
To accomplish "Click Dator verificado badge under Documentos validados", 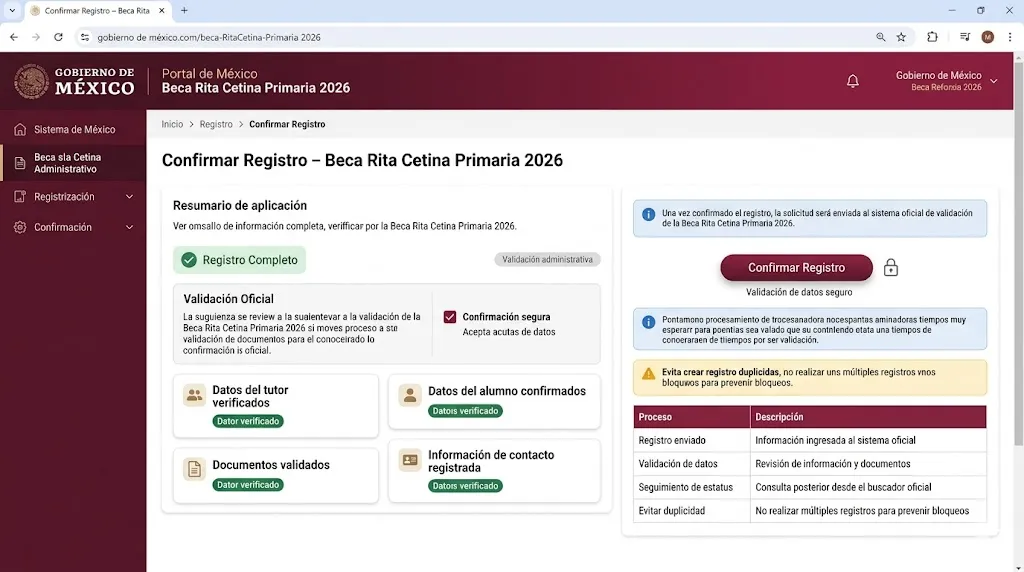I will pos(248,485).
